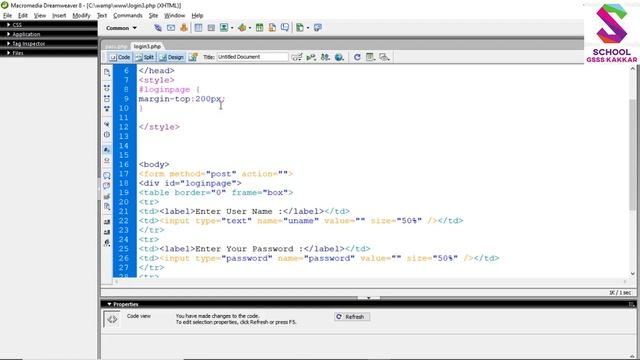The height and width of the screenshot is (360, 640).
Task: Open the Help menu
Action: 197,16
